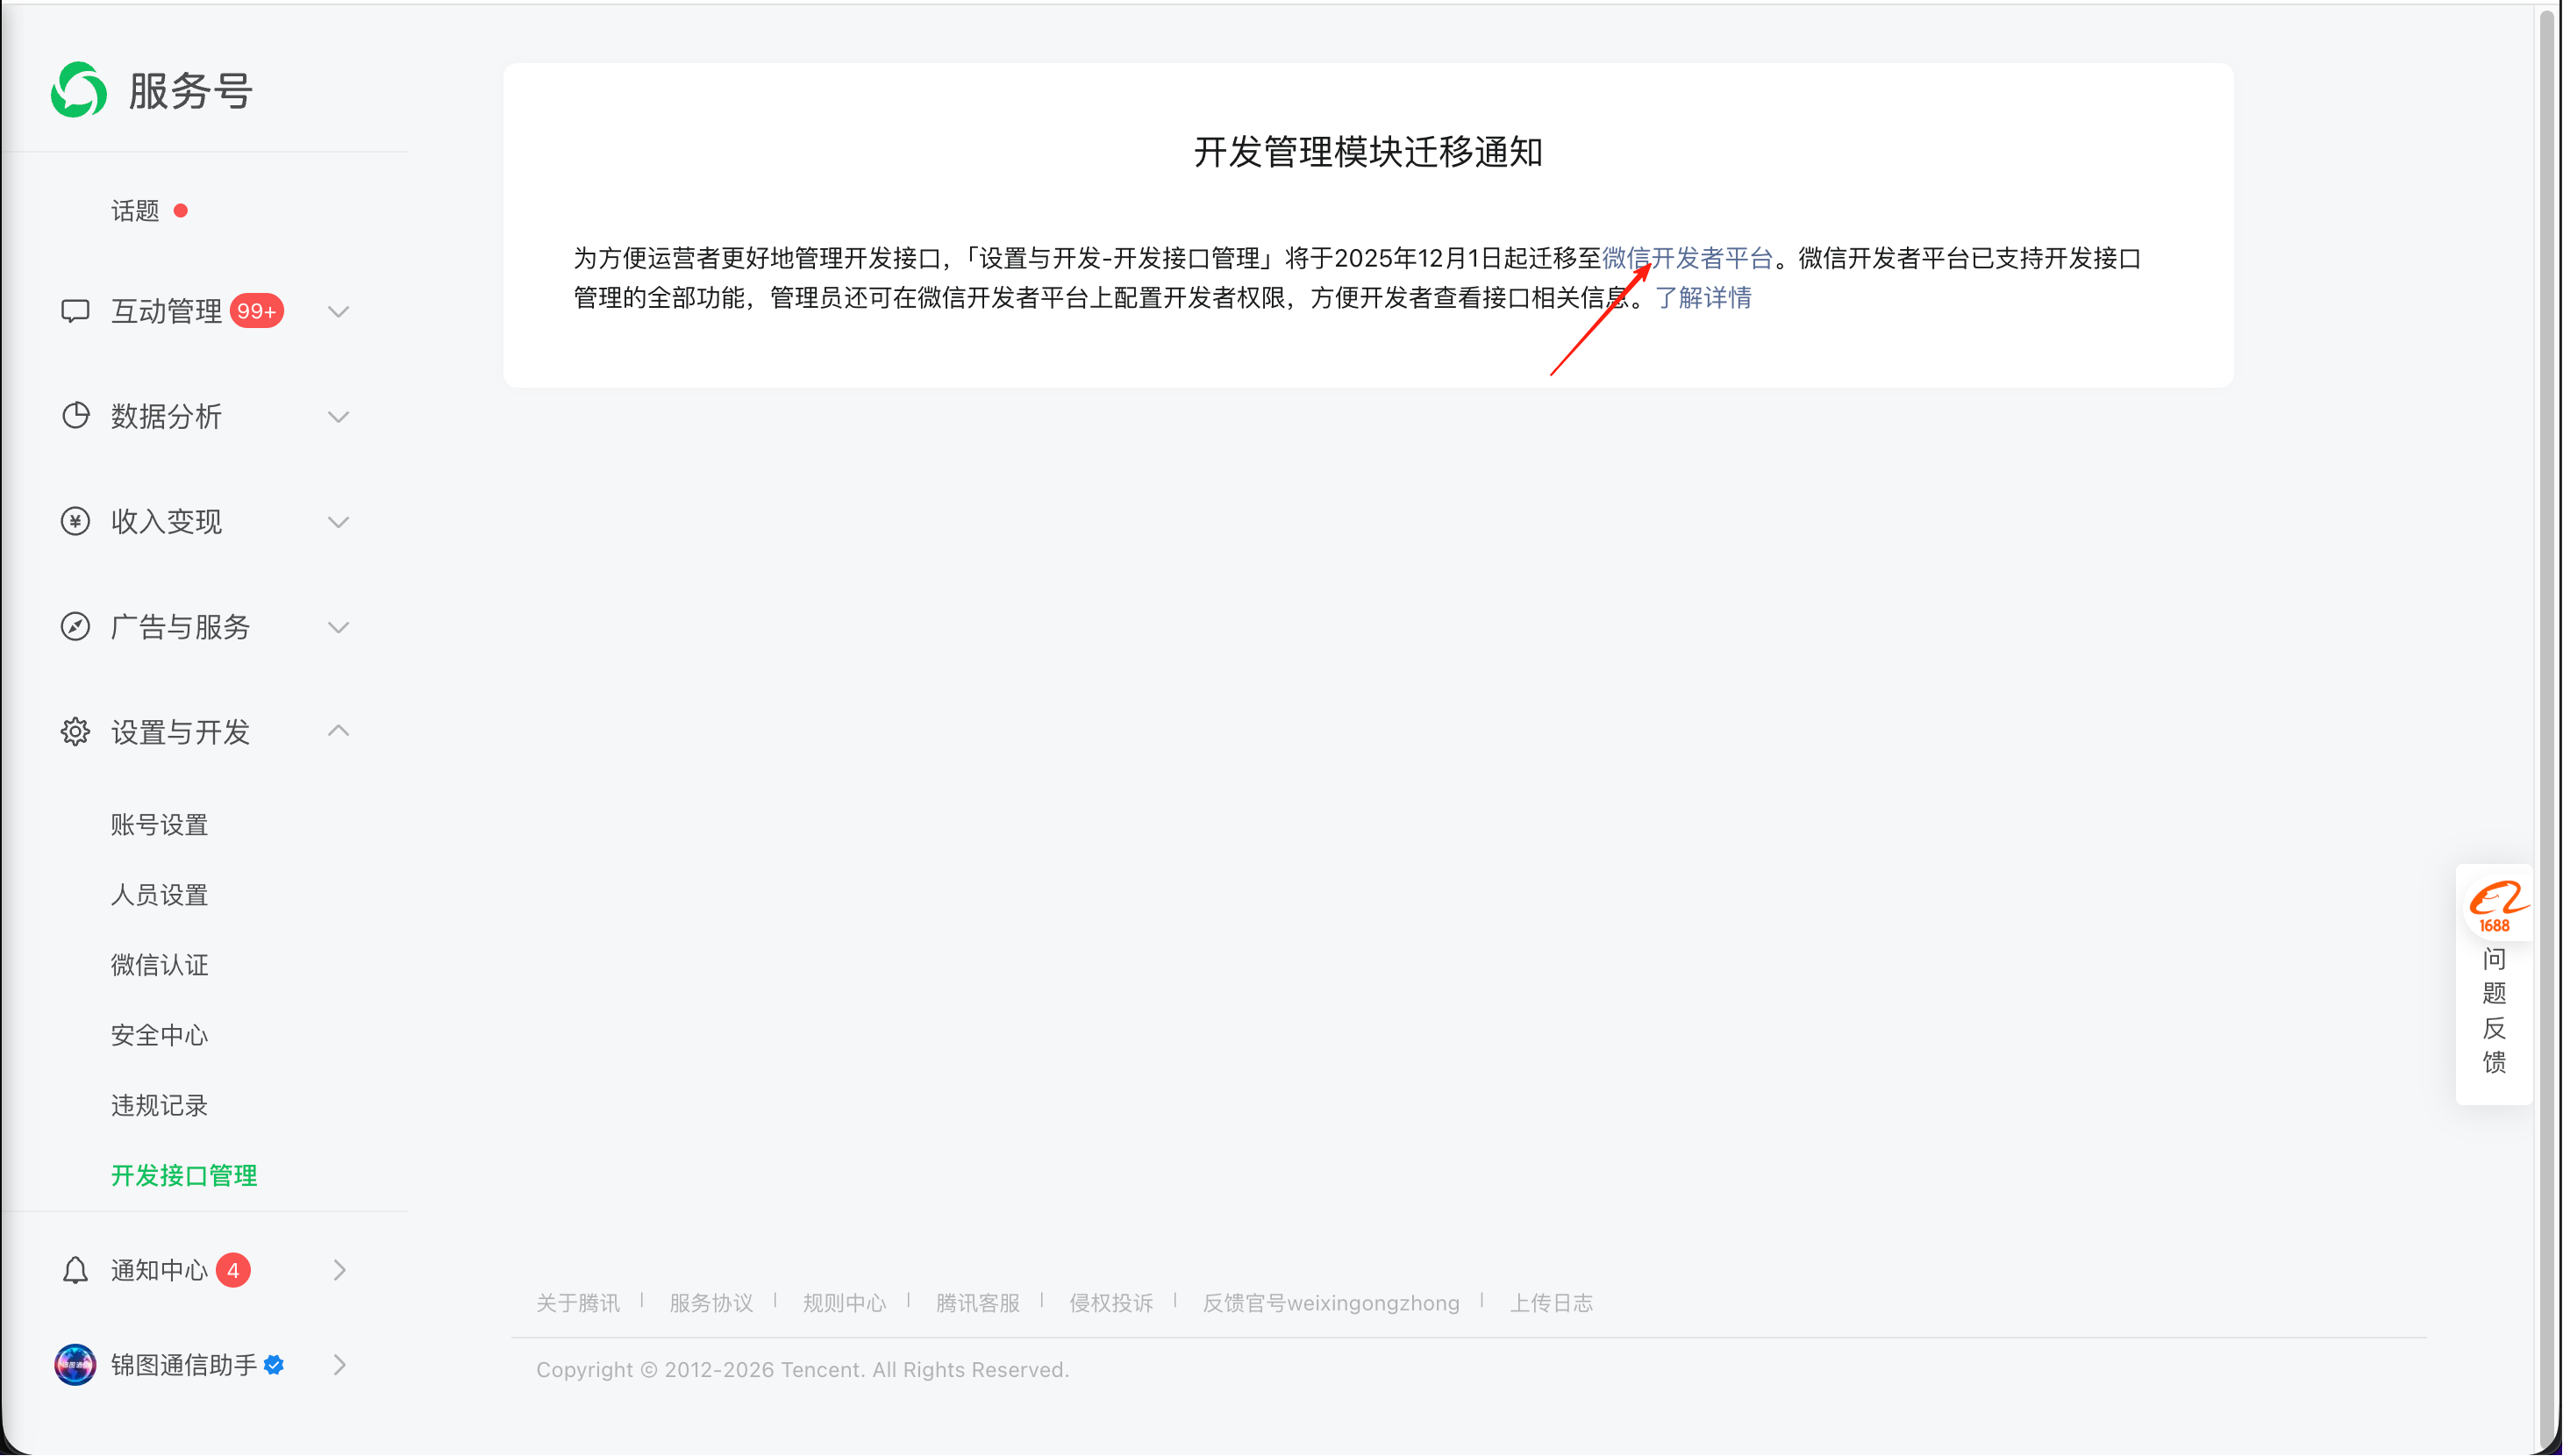This screenshot has height=1456, width=2563.
Task: Click the 数据分析 menu label
Action: pyautogui.click(x=166, y=417)
